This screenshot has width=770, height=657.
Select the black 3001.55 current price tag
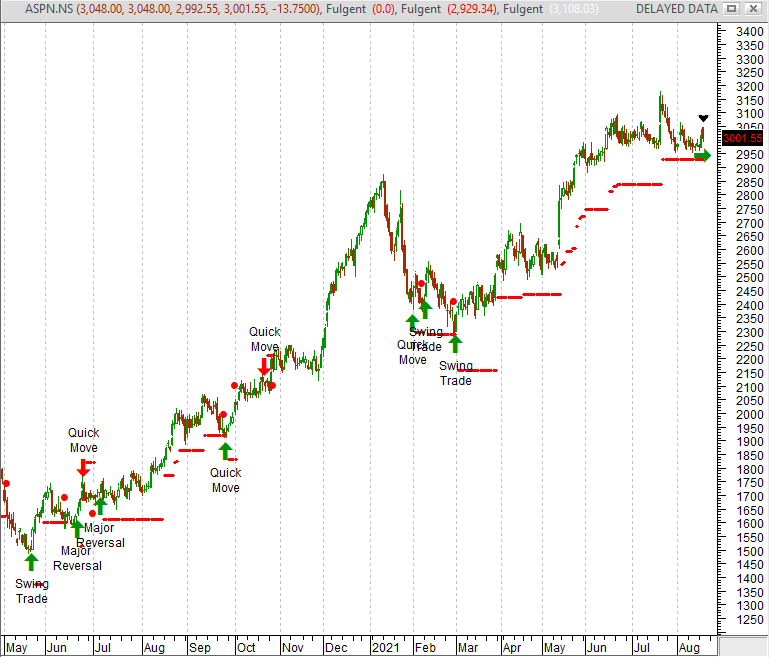[x=742, y=138]
